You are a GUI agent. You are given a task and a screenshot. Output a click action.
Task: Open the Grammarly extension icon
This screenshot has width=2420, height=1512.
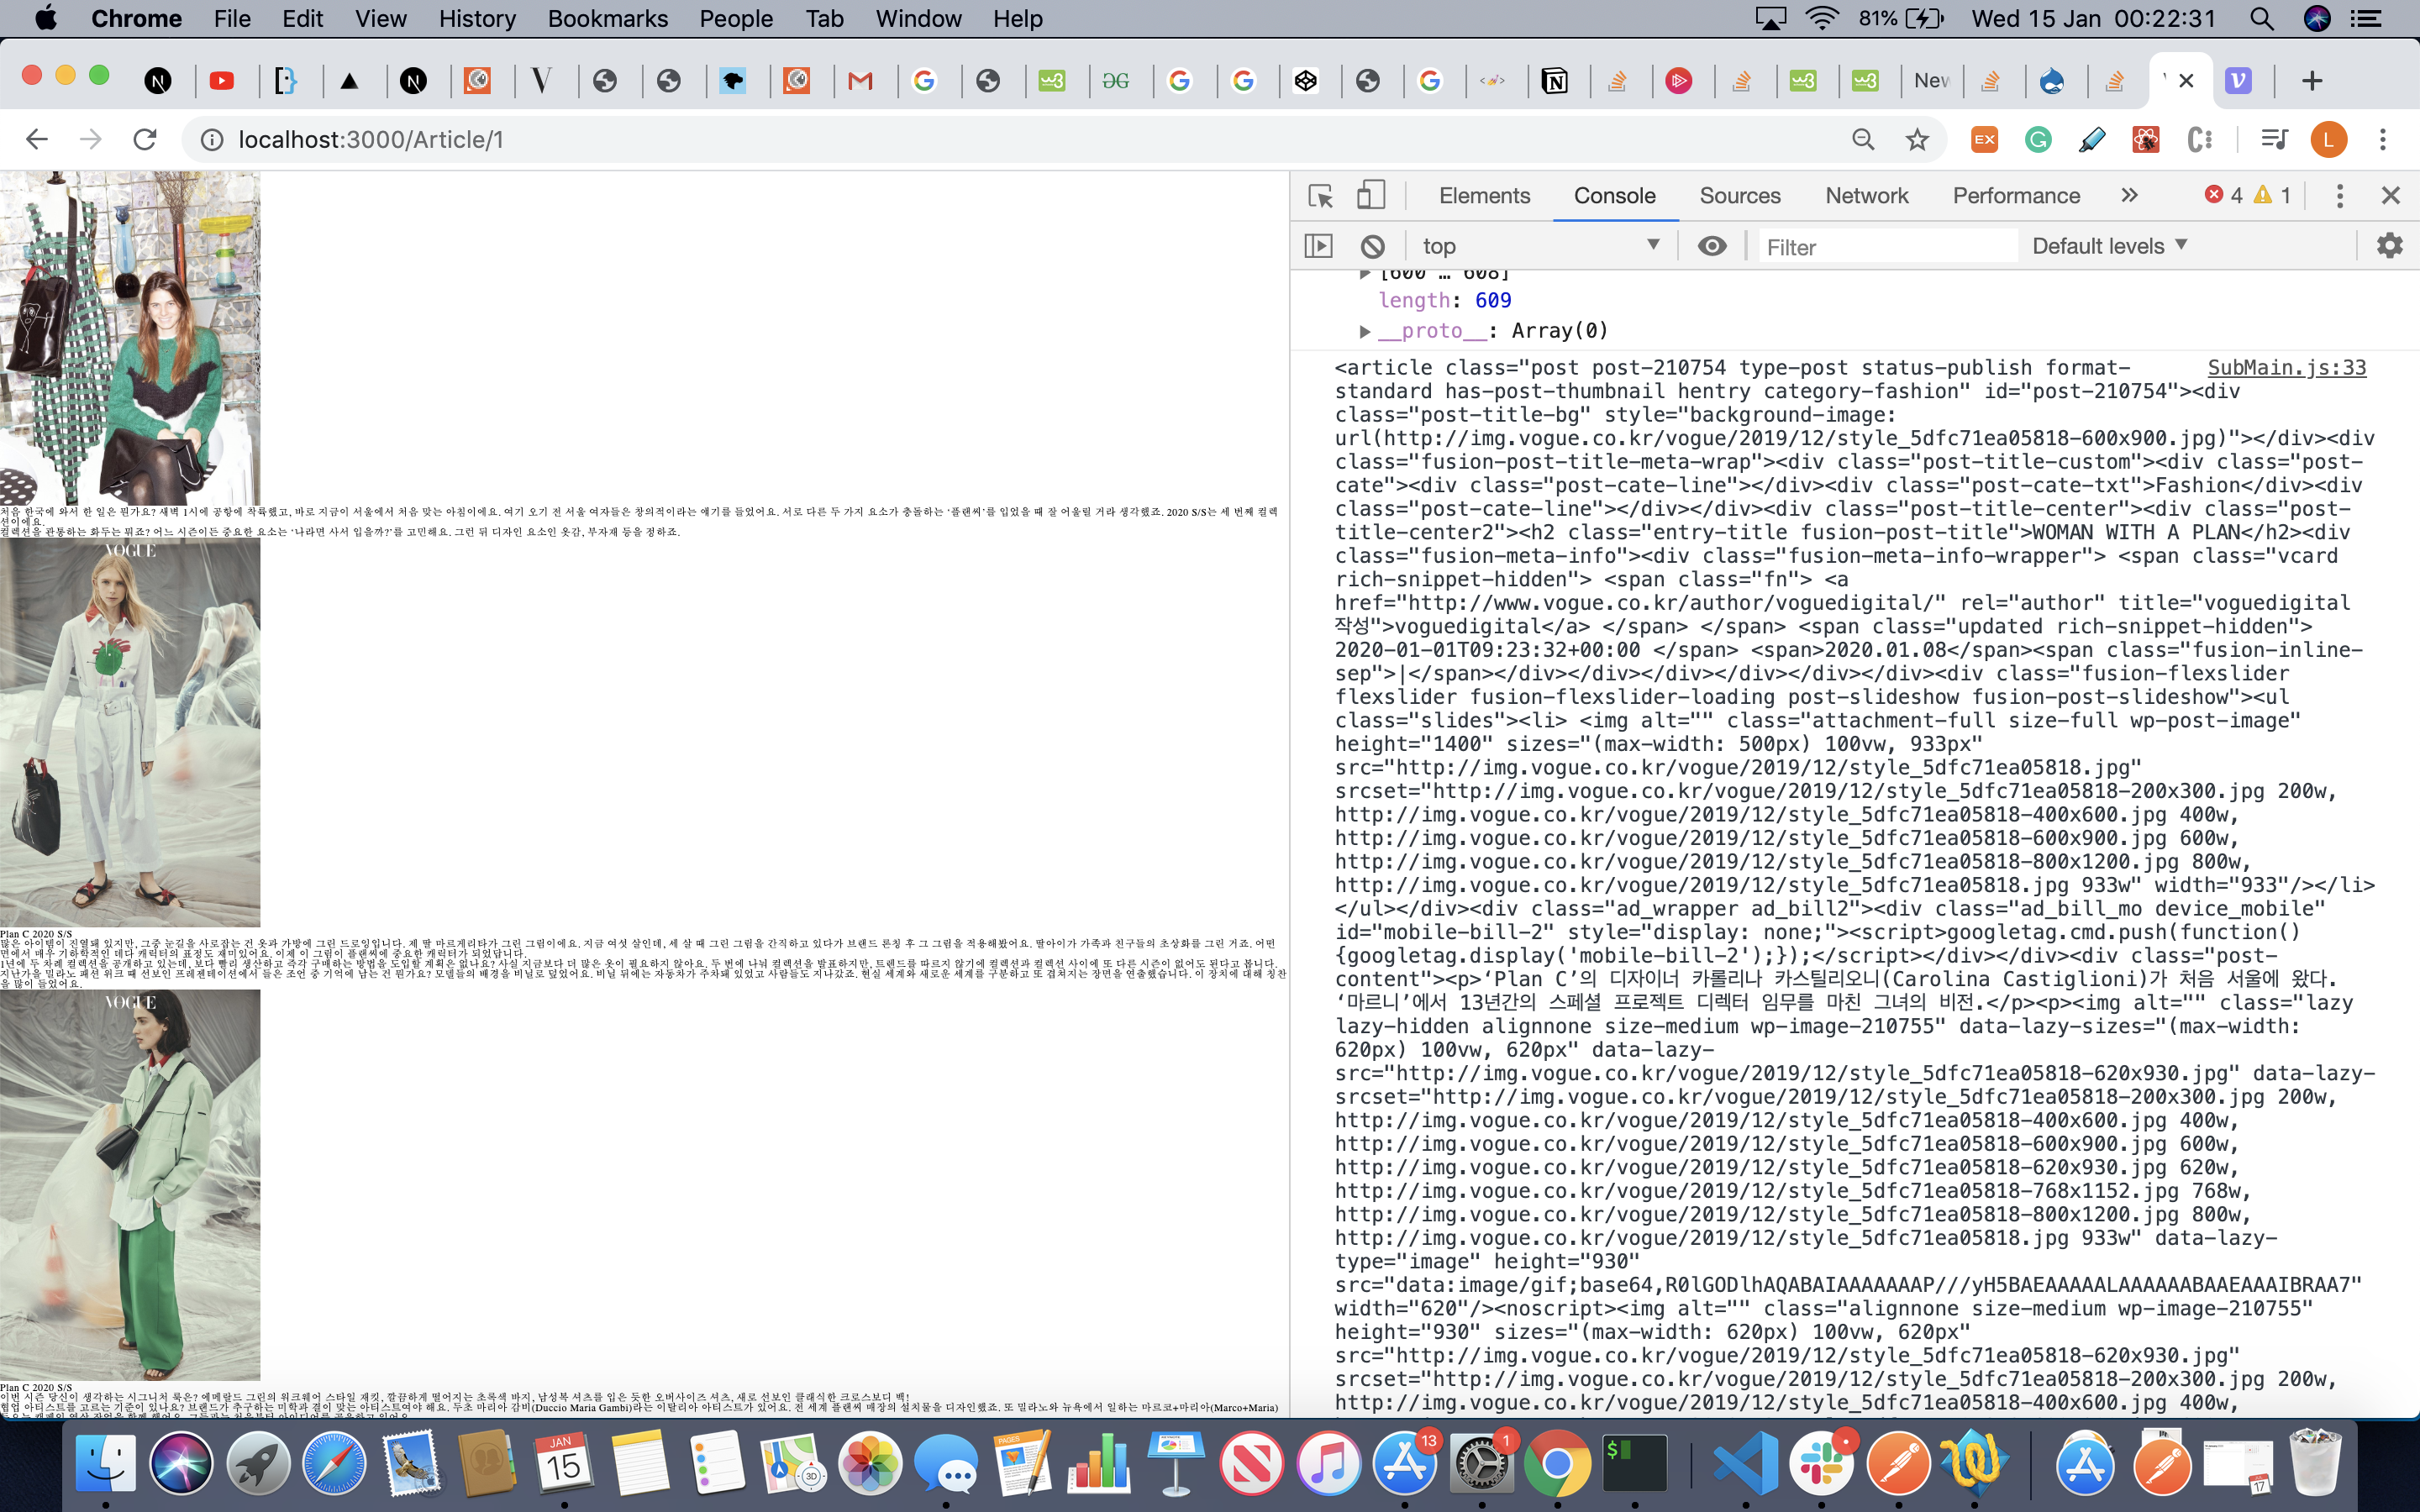click(x=2038, y=140)
